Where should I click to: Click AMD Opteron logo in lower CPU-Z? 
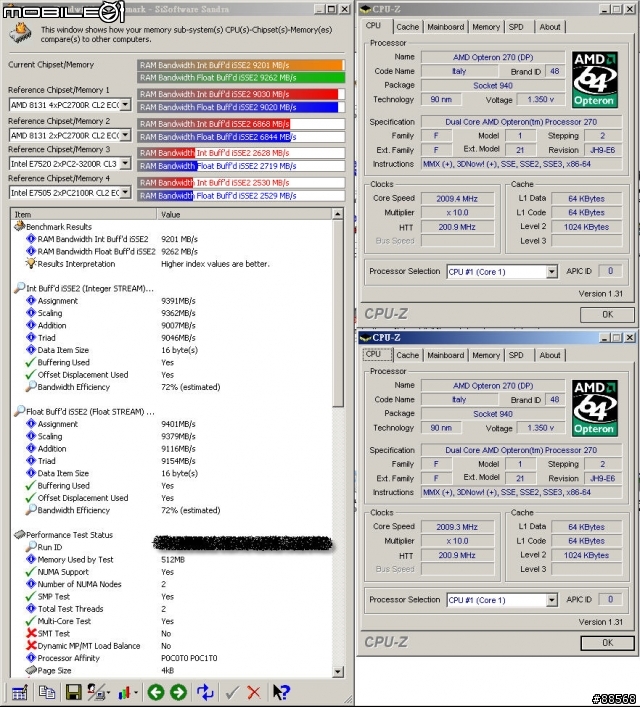[x=594, y=408]
